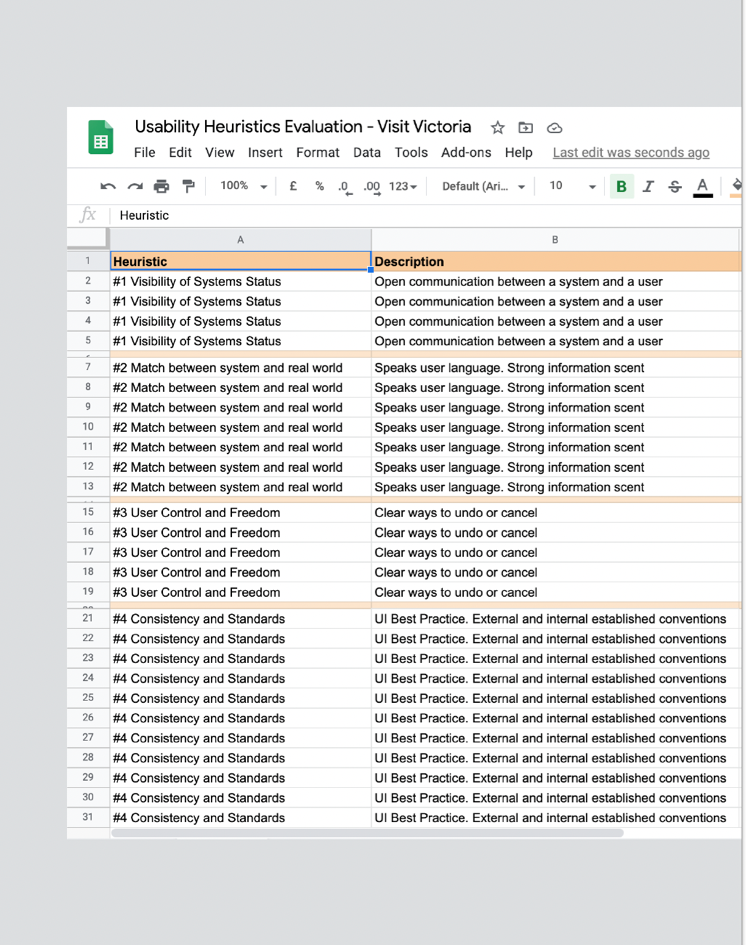Select cell A2 '#1 Visibility of Systems Status'

pos(240,281)
